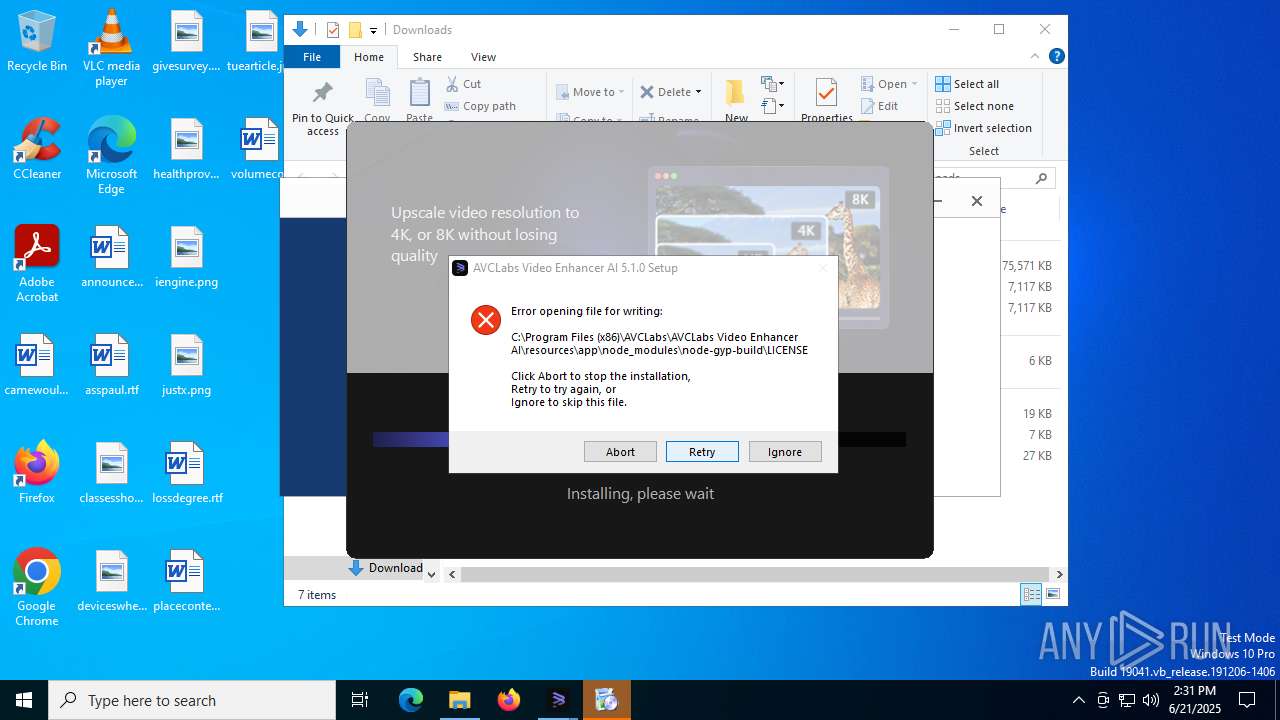Open Task View from the taskbar

tap(360, 700)
